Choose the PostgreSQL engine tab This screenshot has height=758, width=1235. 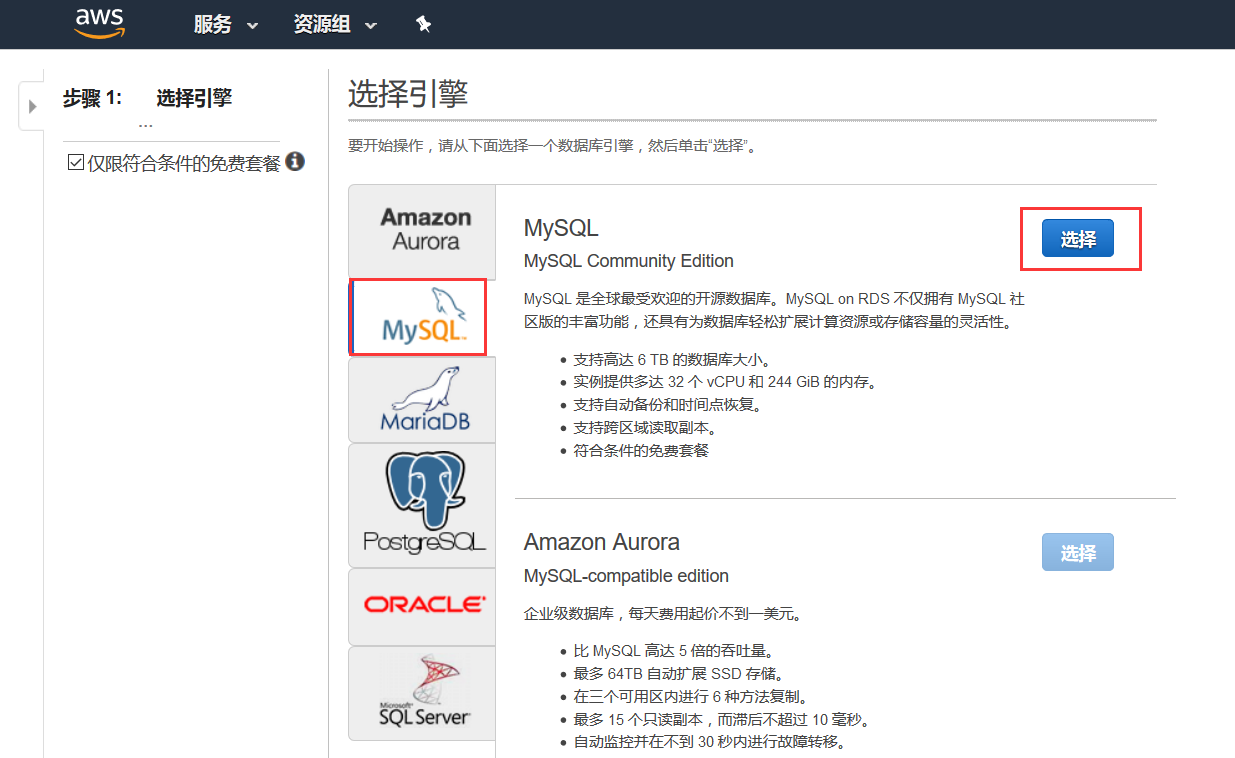[422, 506]
